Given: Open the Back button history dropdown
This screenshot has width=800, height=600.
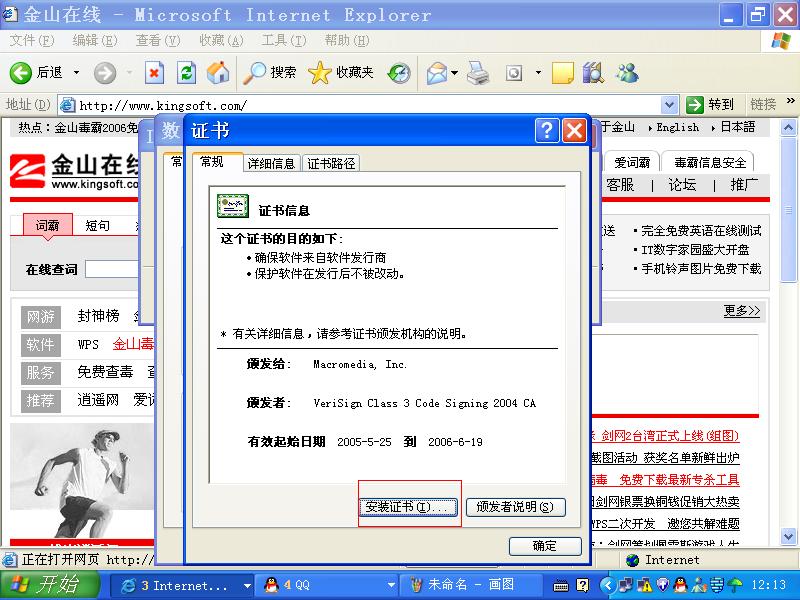Looking at the screenshot, I should coord(77,73).
